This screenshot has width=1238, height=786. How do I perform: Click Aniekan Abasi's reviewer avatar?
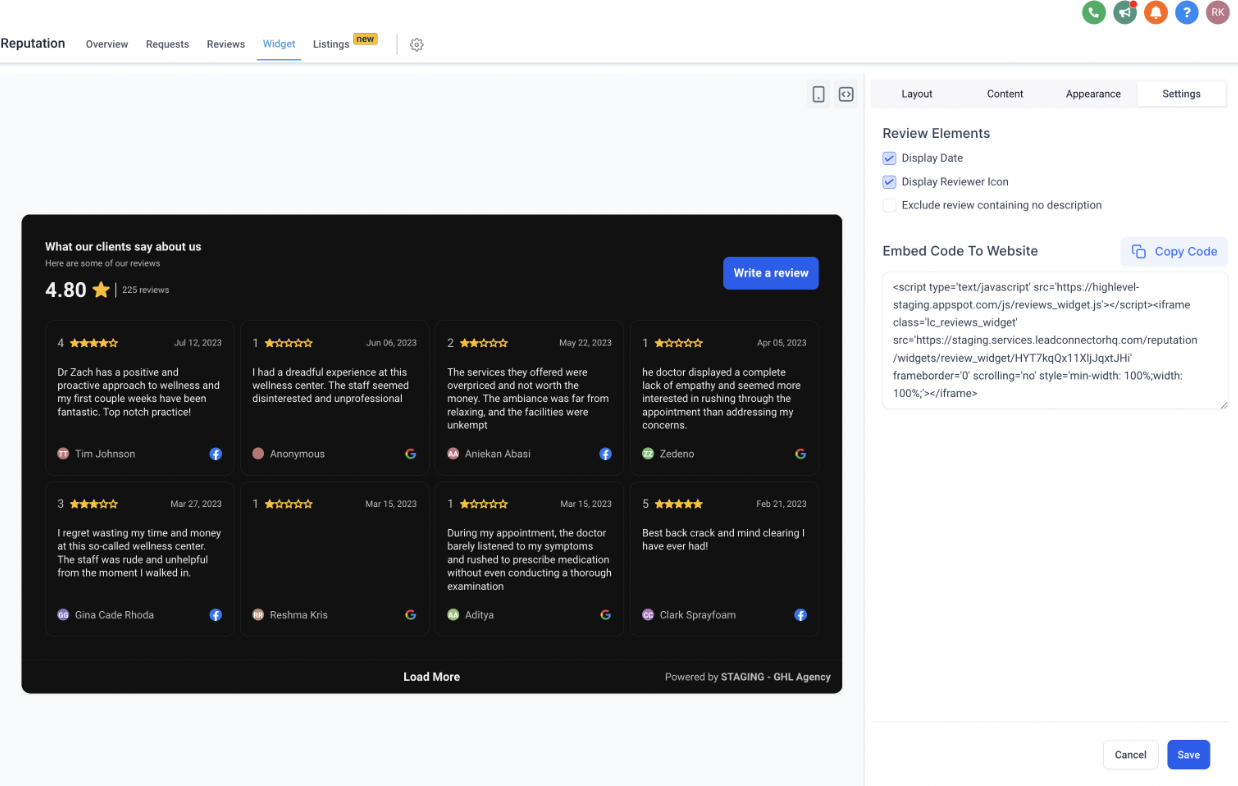[453, 454]
